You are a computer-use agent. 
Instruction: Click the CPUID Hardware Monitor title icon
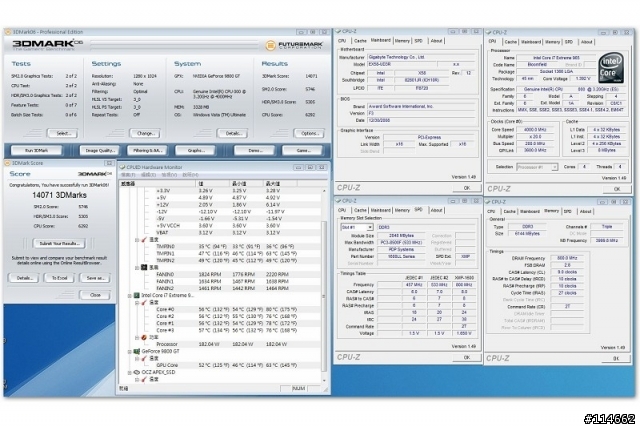(x=122, y=167)
